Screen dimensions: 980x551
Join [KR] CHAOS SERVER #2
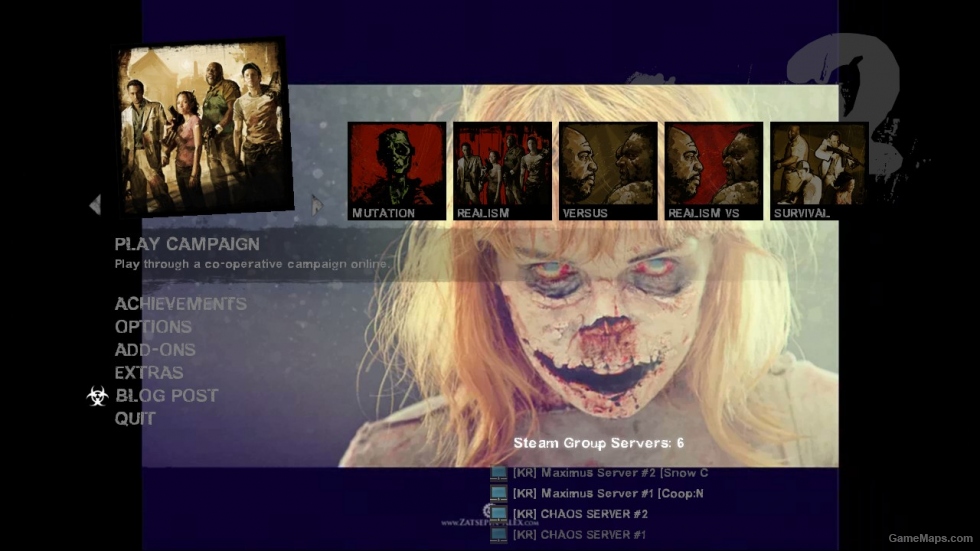580,514
